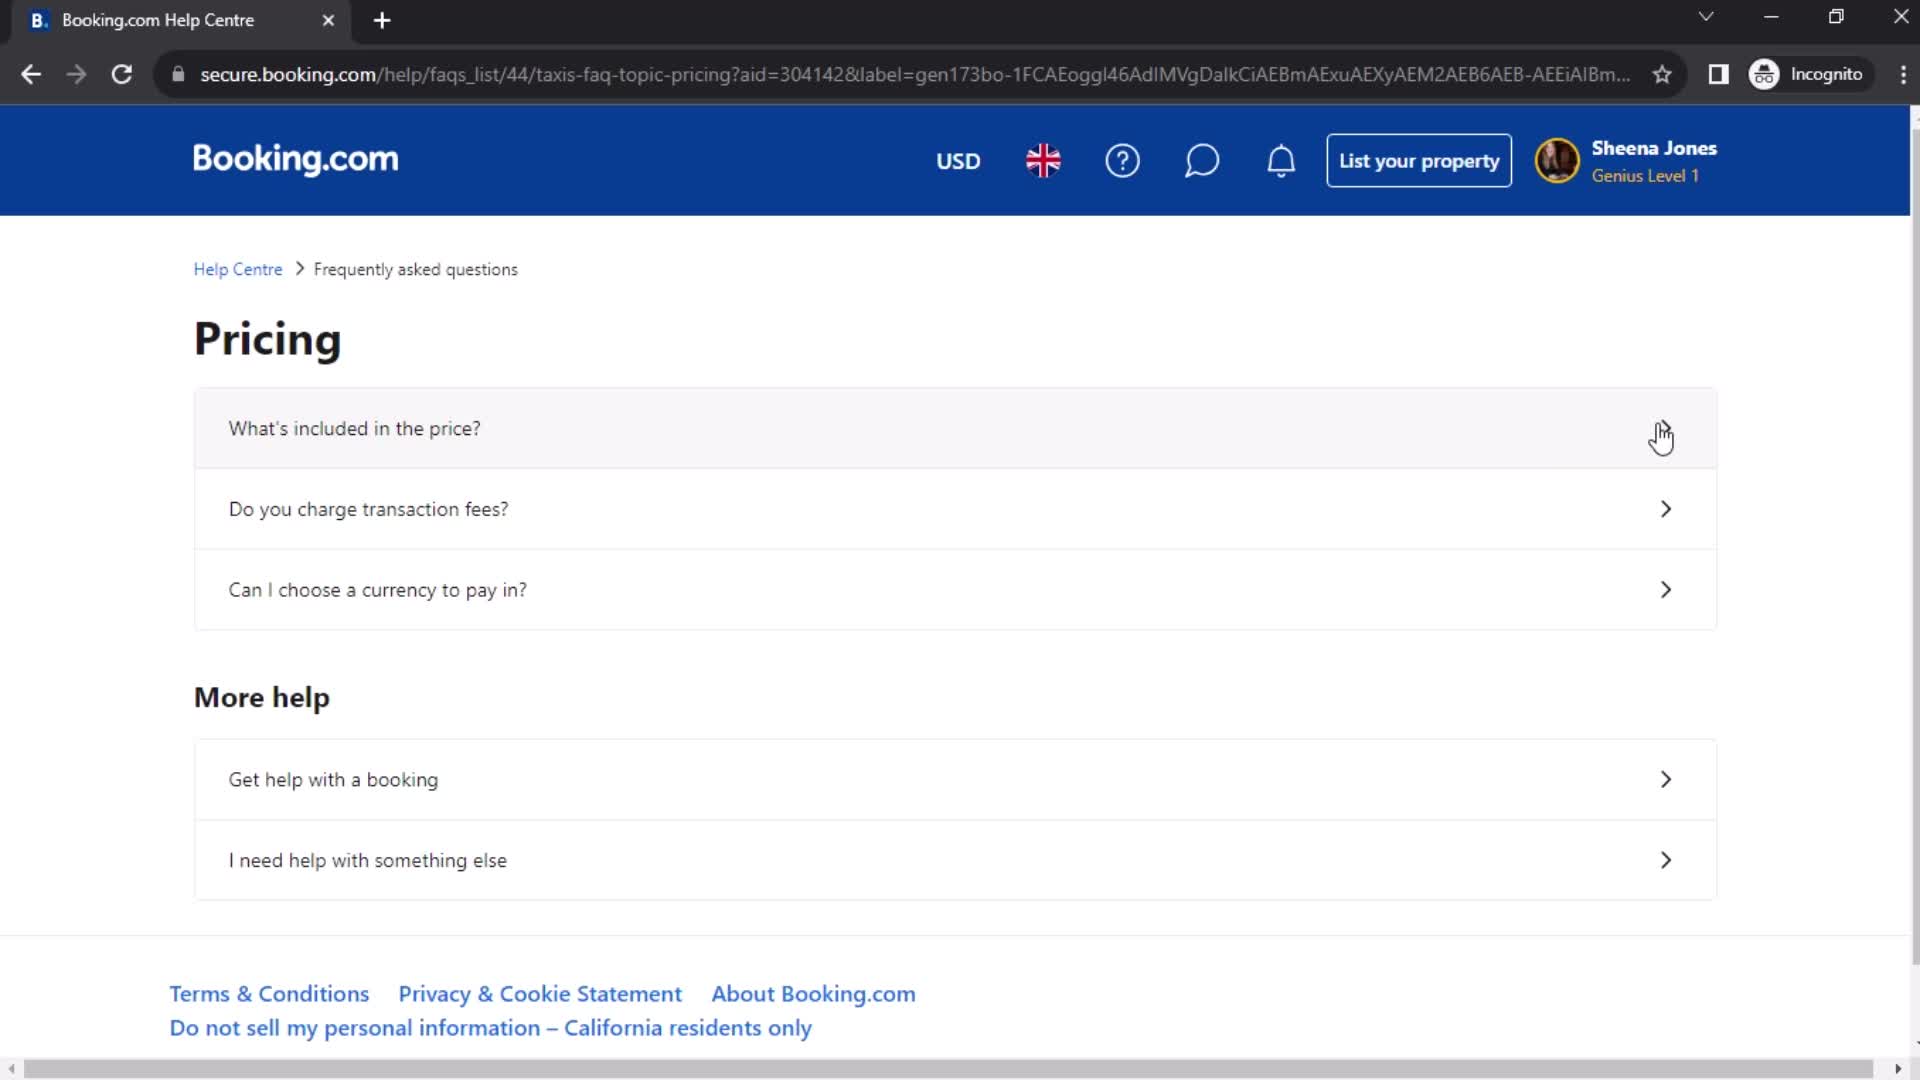Viewport: 1920px width, 1080px height.
Task: Open the messages chat icon
Action: (1201, 160)
